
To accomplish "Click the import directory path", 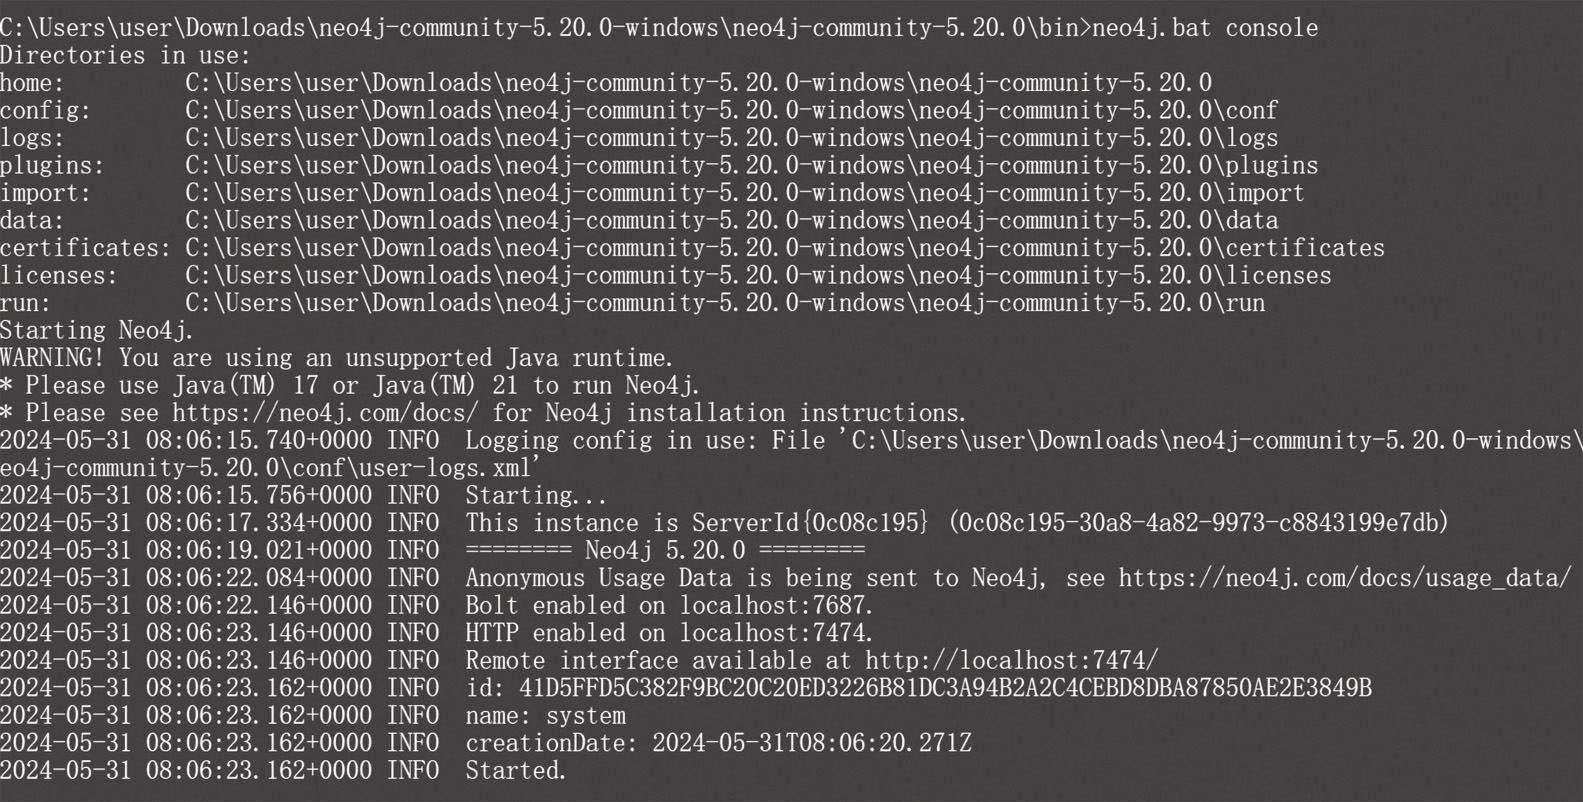I will pos(745,193).
